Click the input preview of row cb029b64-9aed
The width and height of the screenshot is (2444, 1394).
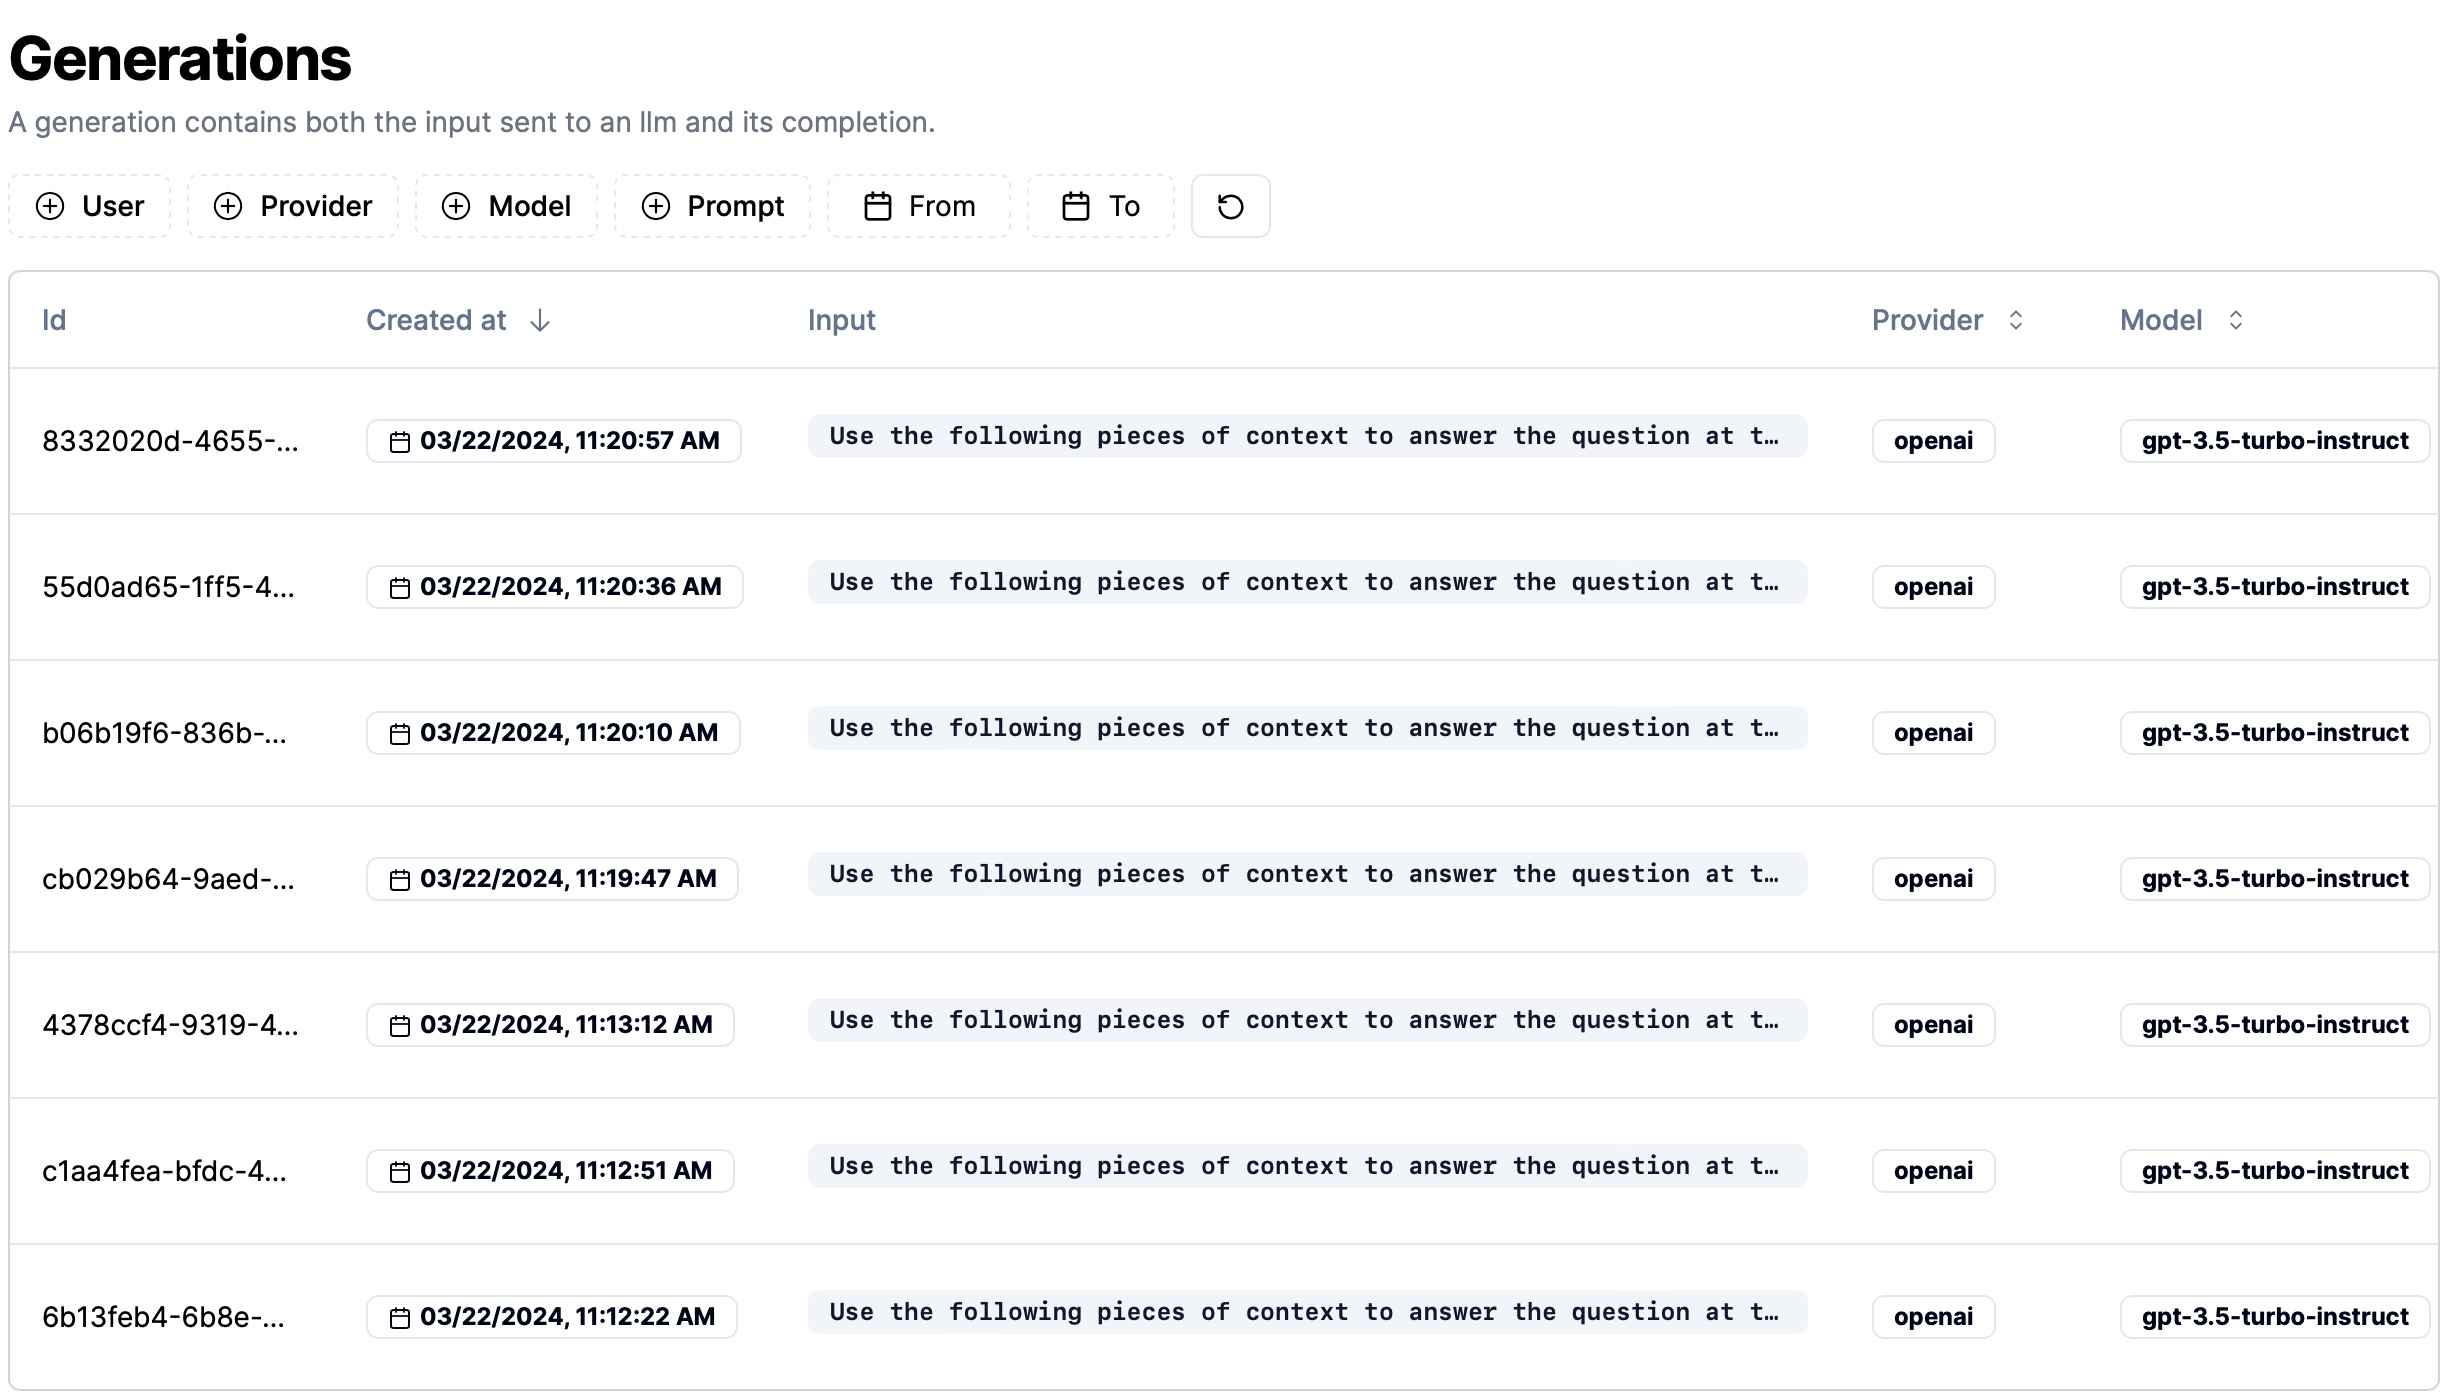1306,875
